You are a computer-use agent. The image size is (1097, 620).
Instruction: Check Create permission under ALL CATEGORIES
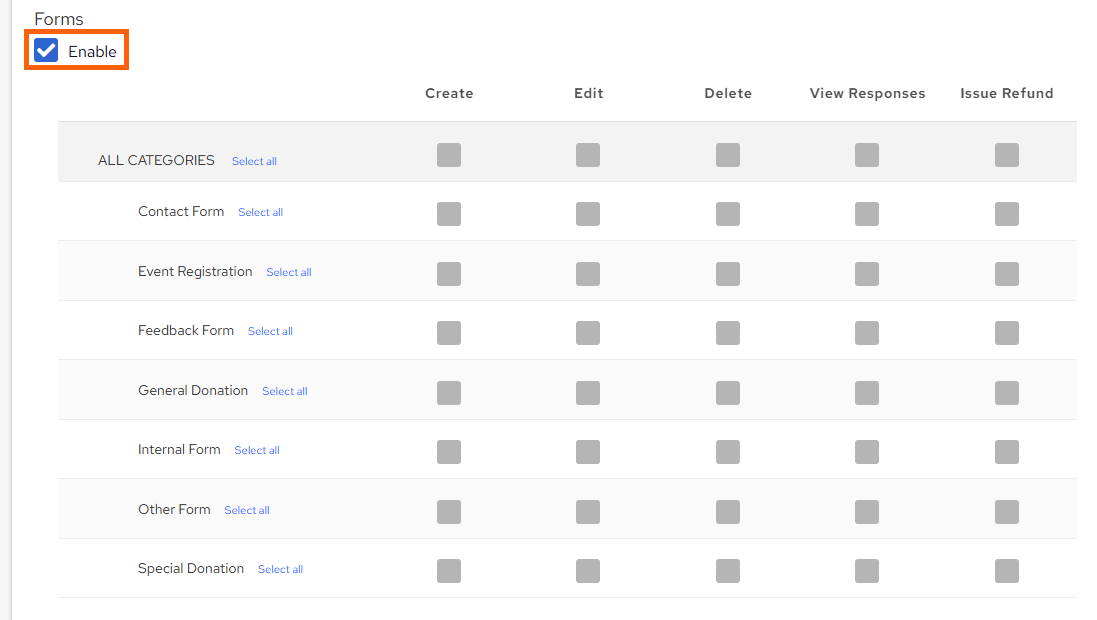449,155
